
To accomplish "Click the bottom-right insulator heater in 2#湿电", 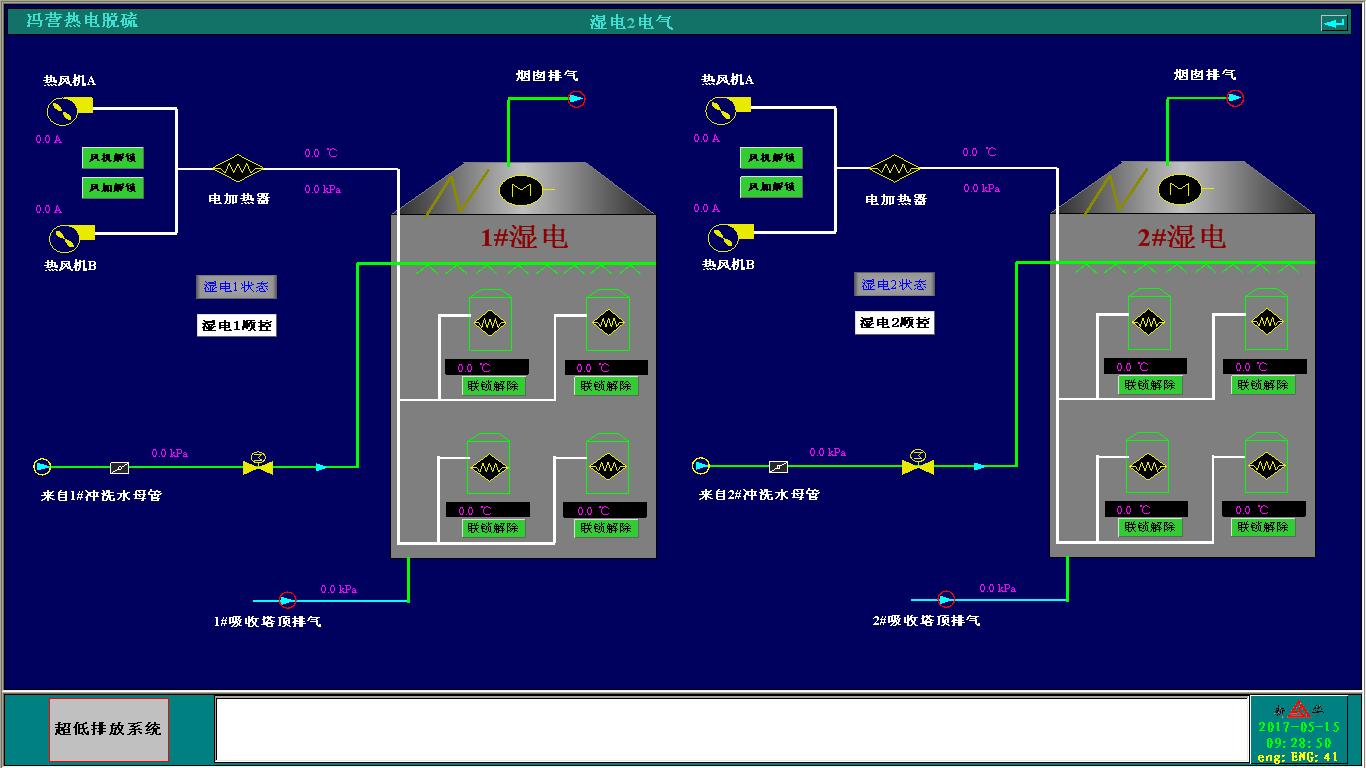I will (1265, 466).
